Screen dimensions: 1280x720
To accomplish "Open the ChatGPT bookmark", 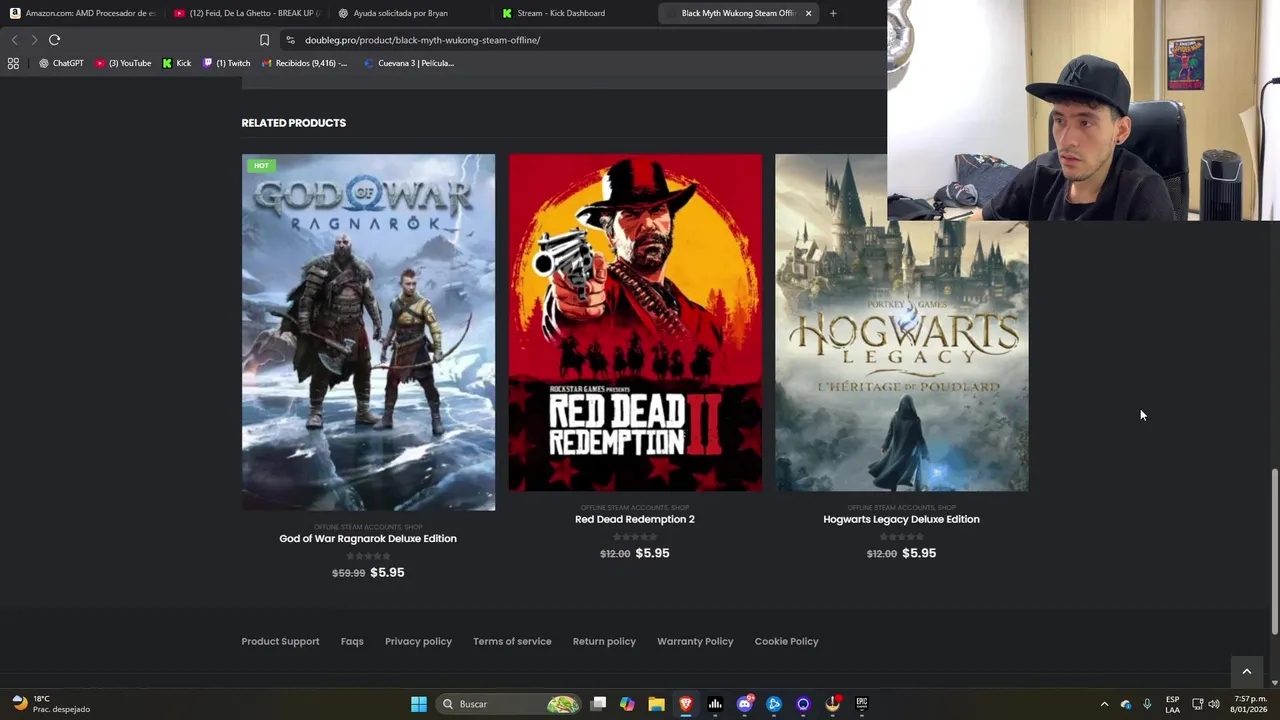I will [61, 63].
